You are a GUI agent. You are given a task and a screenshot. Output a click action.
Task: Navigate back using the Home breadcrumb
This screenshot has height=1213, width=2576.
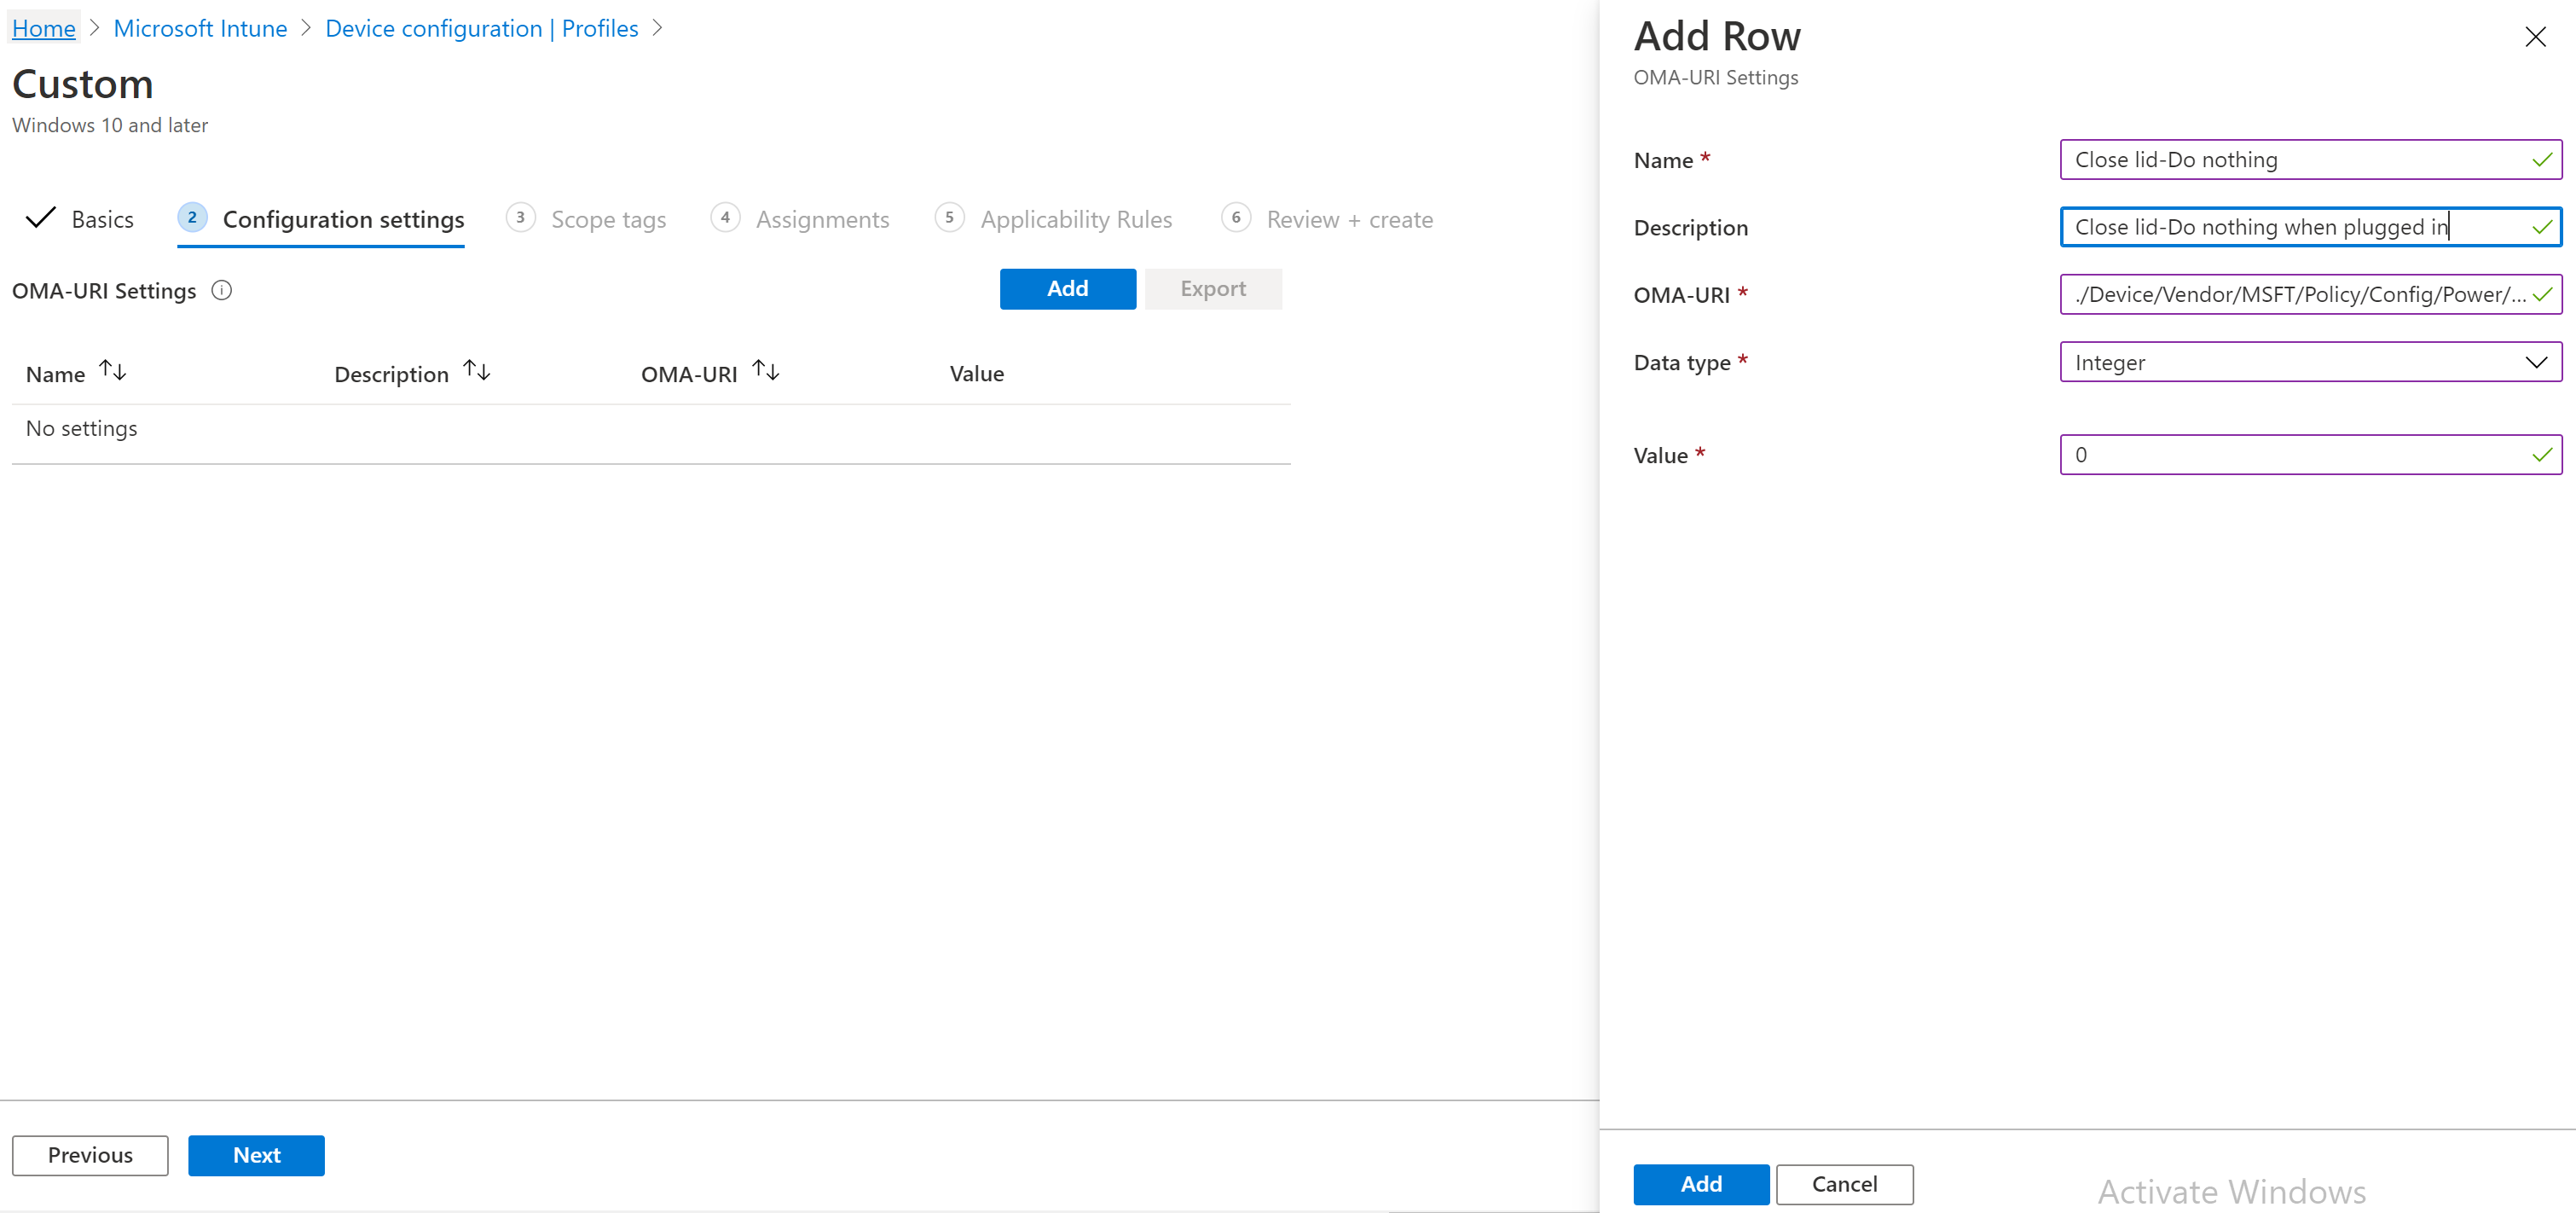coord(43,28)
